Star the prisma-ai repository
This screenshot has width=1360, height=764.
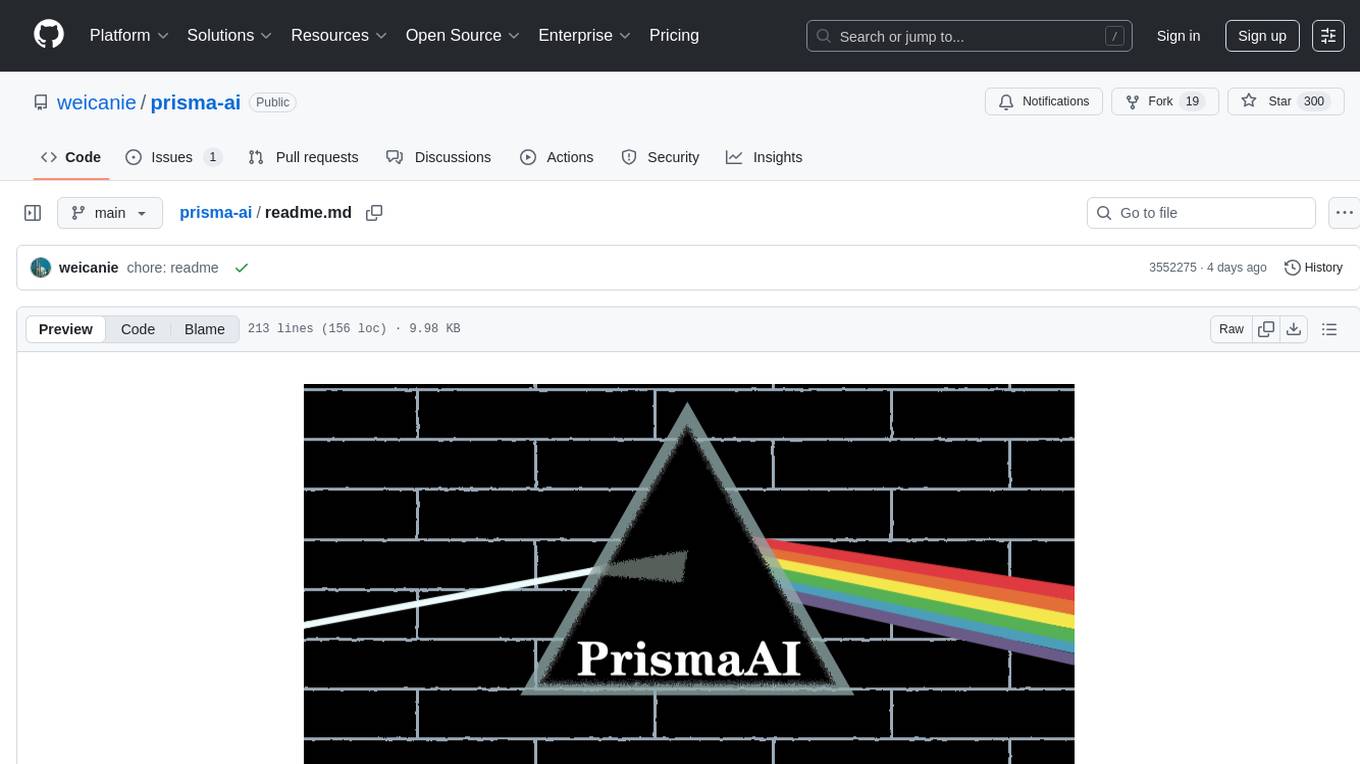tap(1268, 101)
